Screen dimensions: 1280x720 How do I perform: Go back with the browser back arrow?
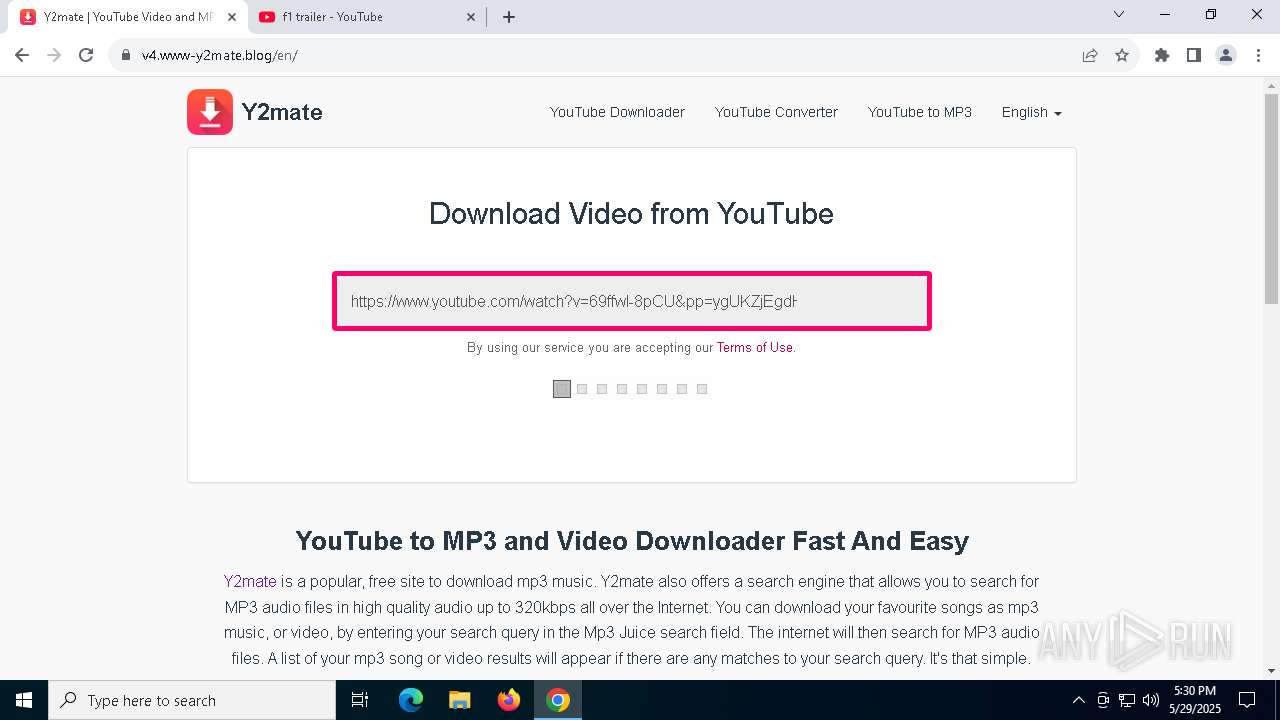pyautogui.click(x=22, y=55)
